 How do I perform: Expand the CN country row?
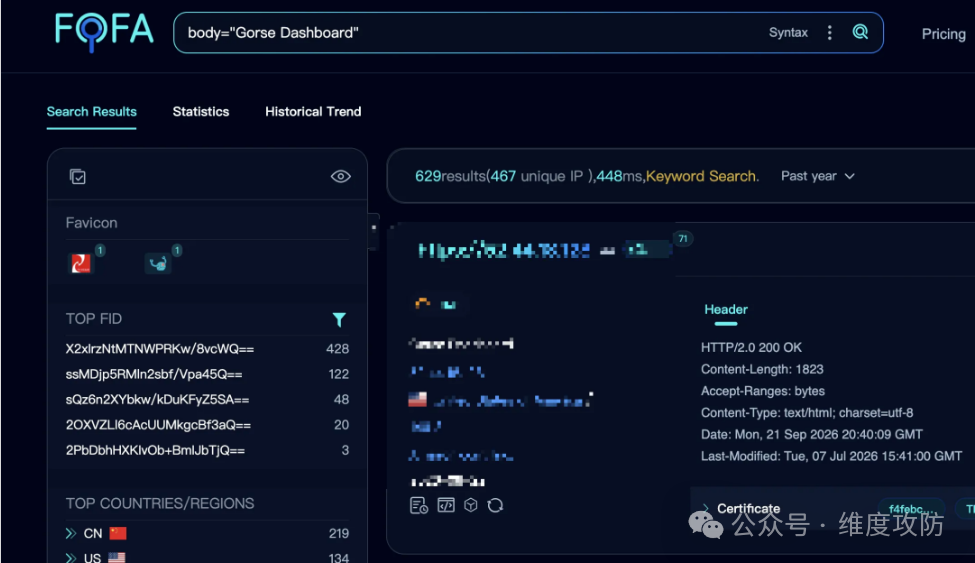click(71, 533)
